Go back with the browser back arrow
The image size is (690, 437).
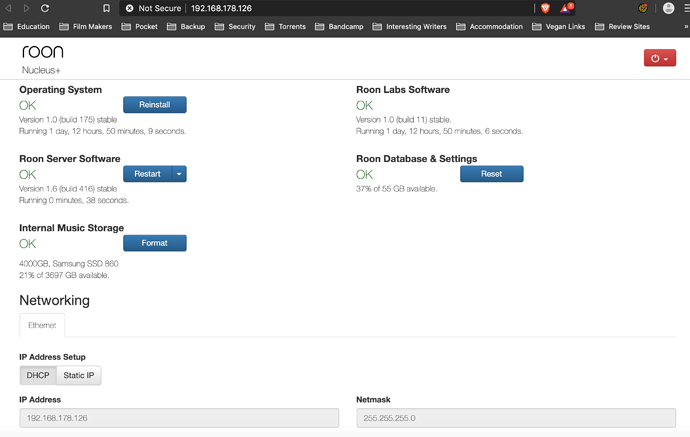(x=8, y=8)
